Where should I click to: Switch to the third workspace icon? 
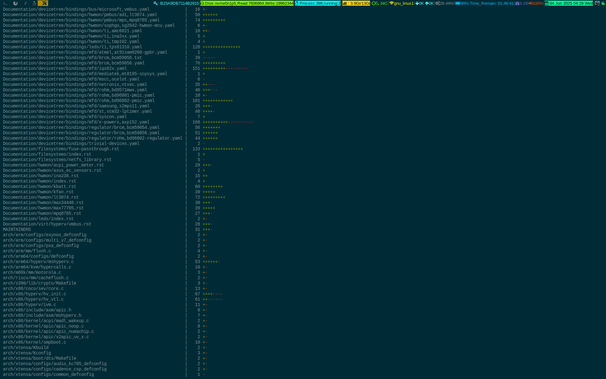(x=26, y=3)
